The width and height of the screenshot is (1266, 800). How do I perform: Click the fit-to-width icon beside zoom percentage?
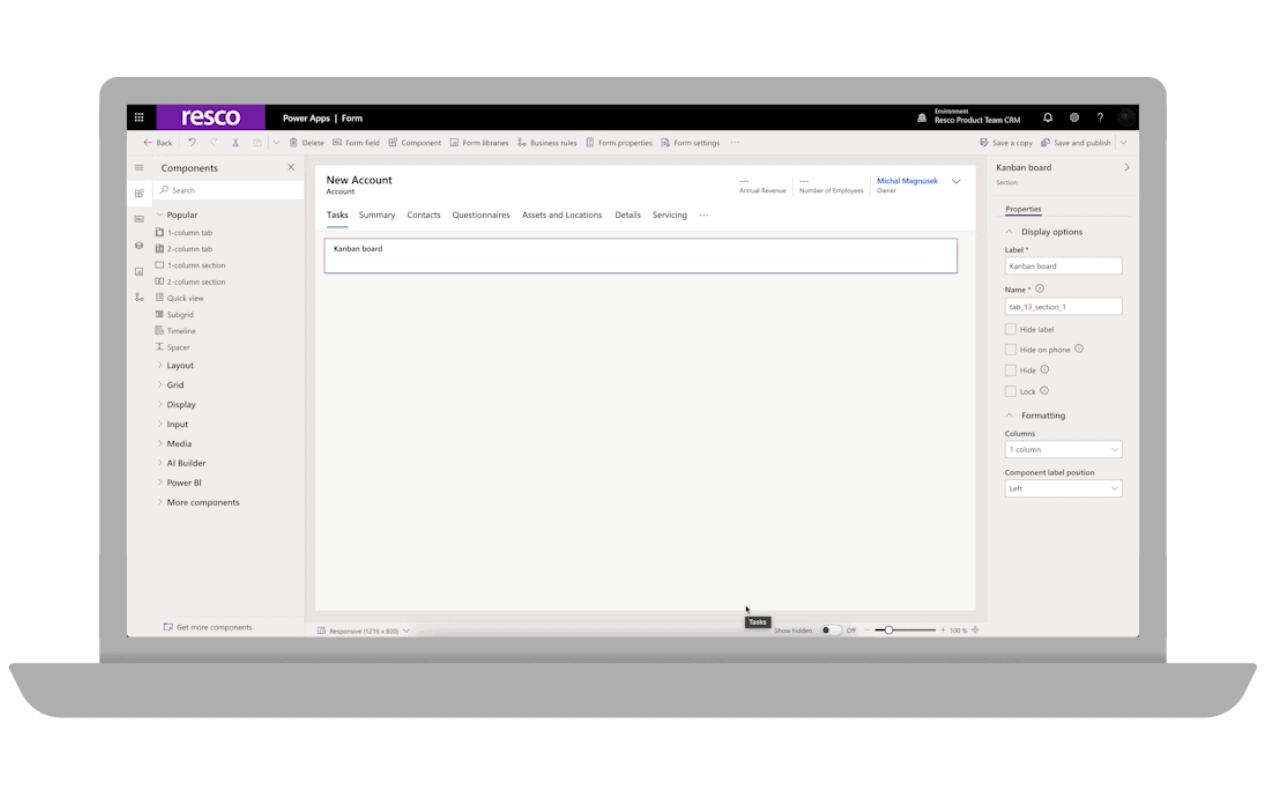(x=975, y=630)
